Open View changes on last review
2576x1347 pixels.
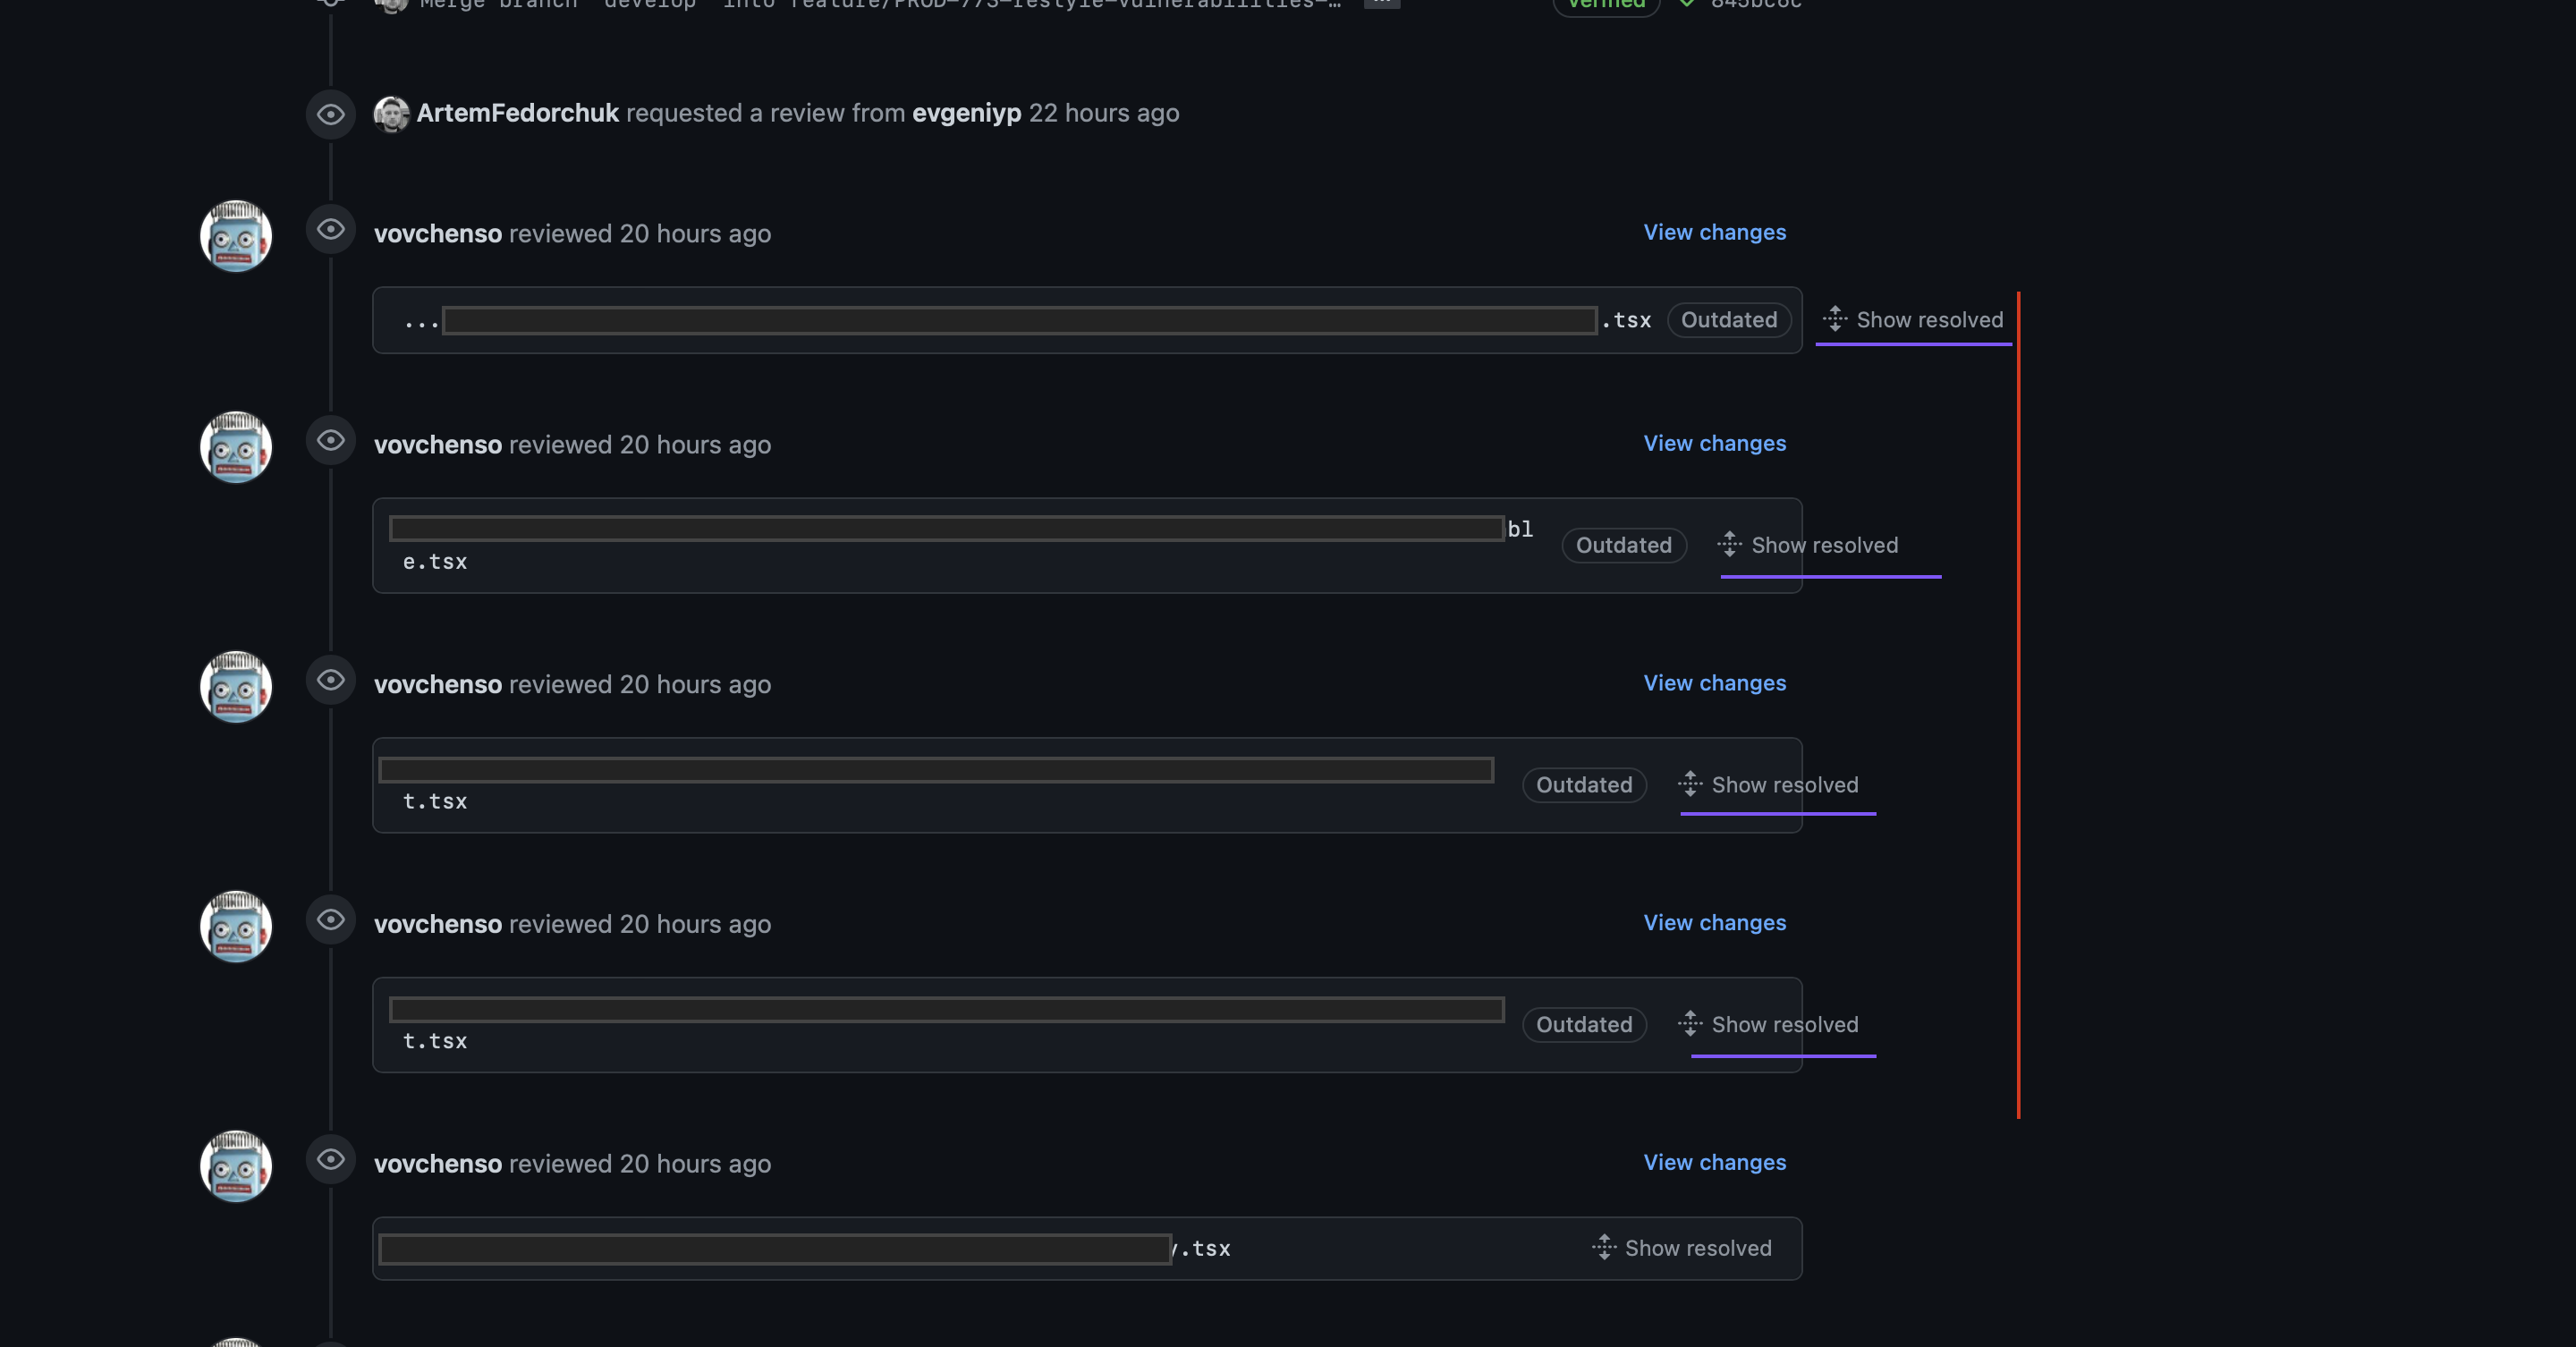(1715, 1162)
